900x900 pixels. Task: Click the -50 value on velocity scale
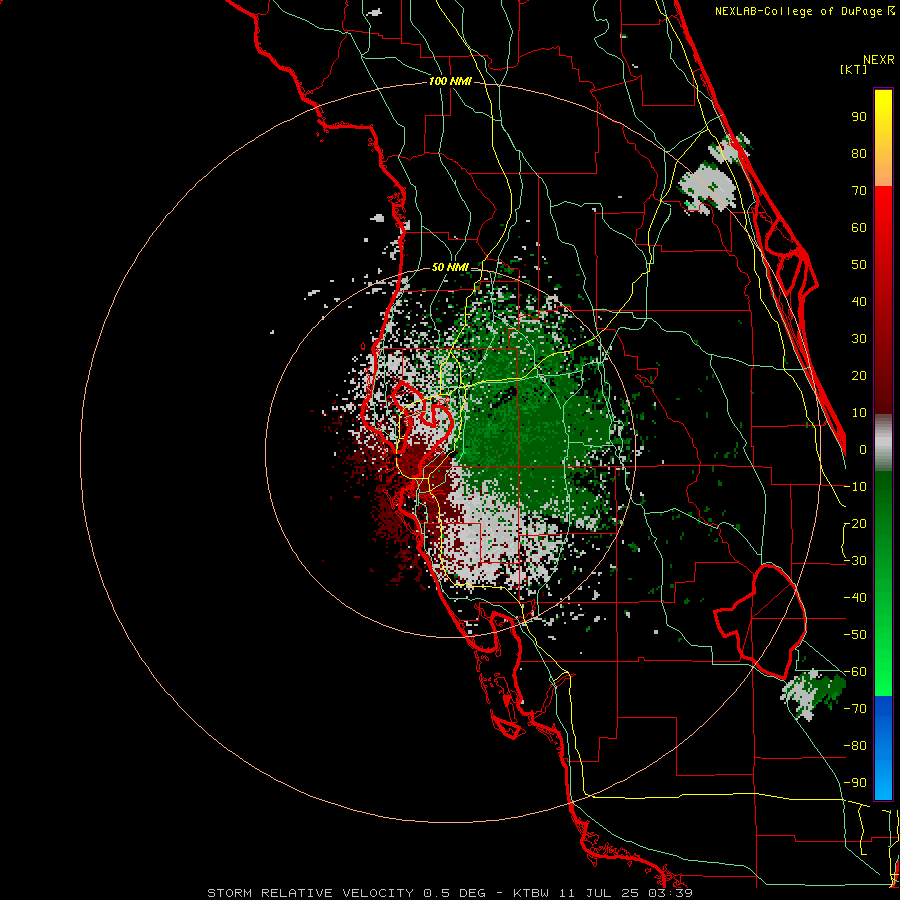tap(855, 635)
